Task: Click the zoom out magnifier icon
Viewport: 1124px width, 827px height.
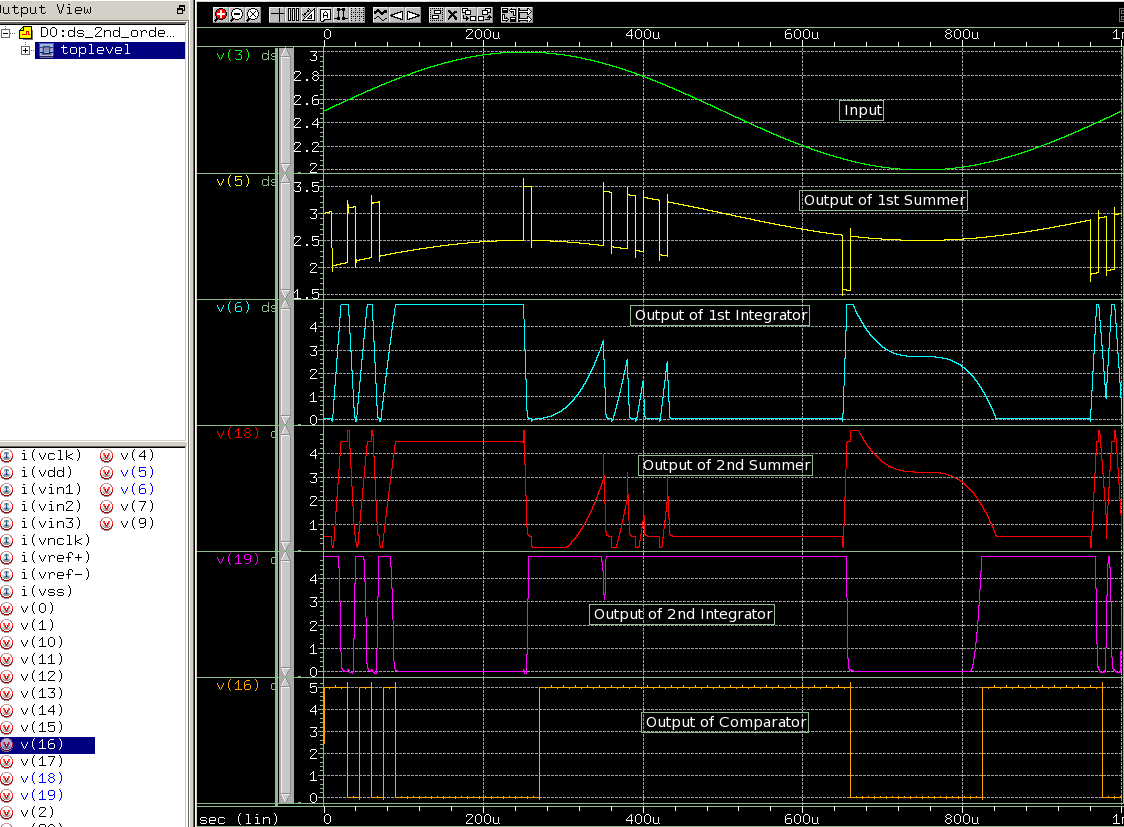Action: [x=237, y=15]
